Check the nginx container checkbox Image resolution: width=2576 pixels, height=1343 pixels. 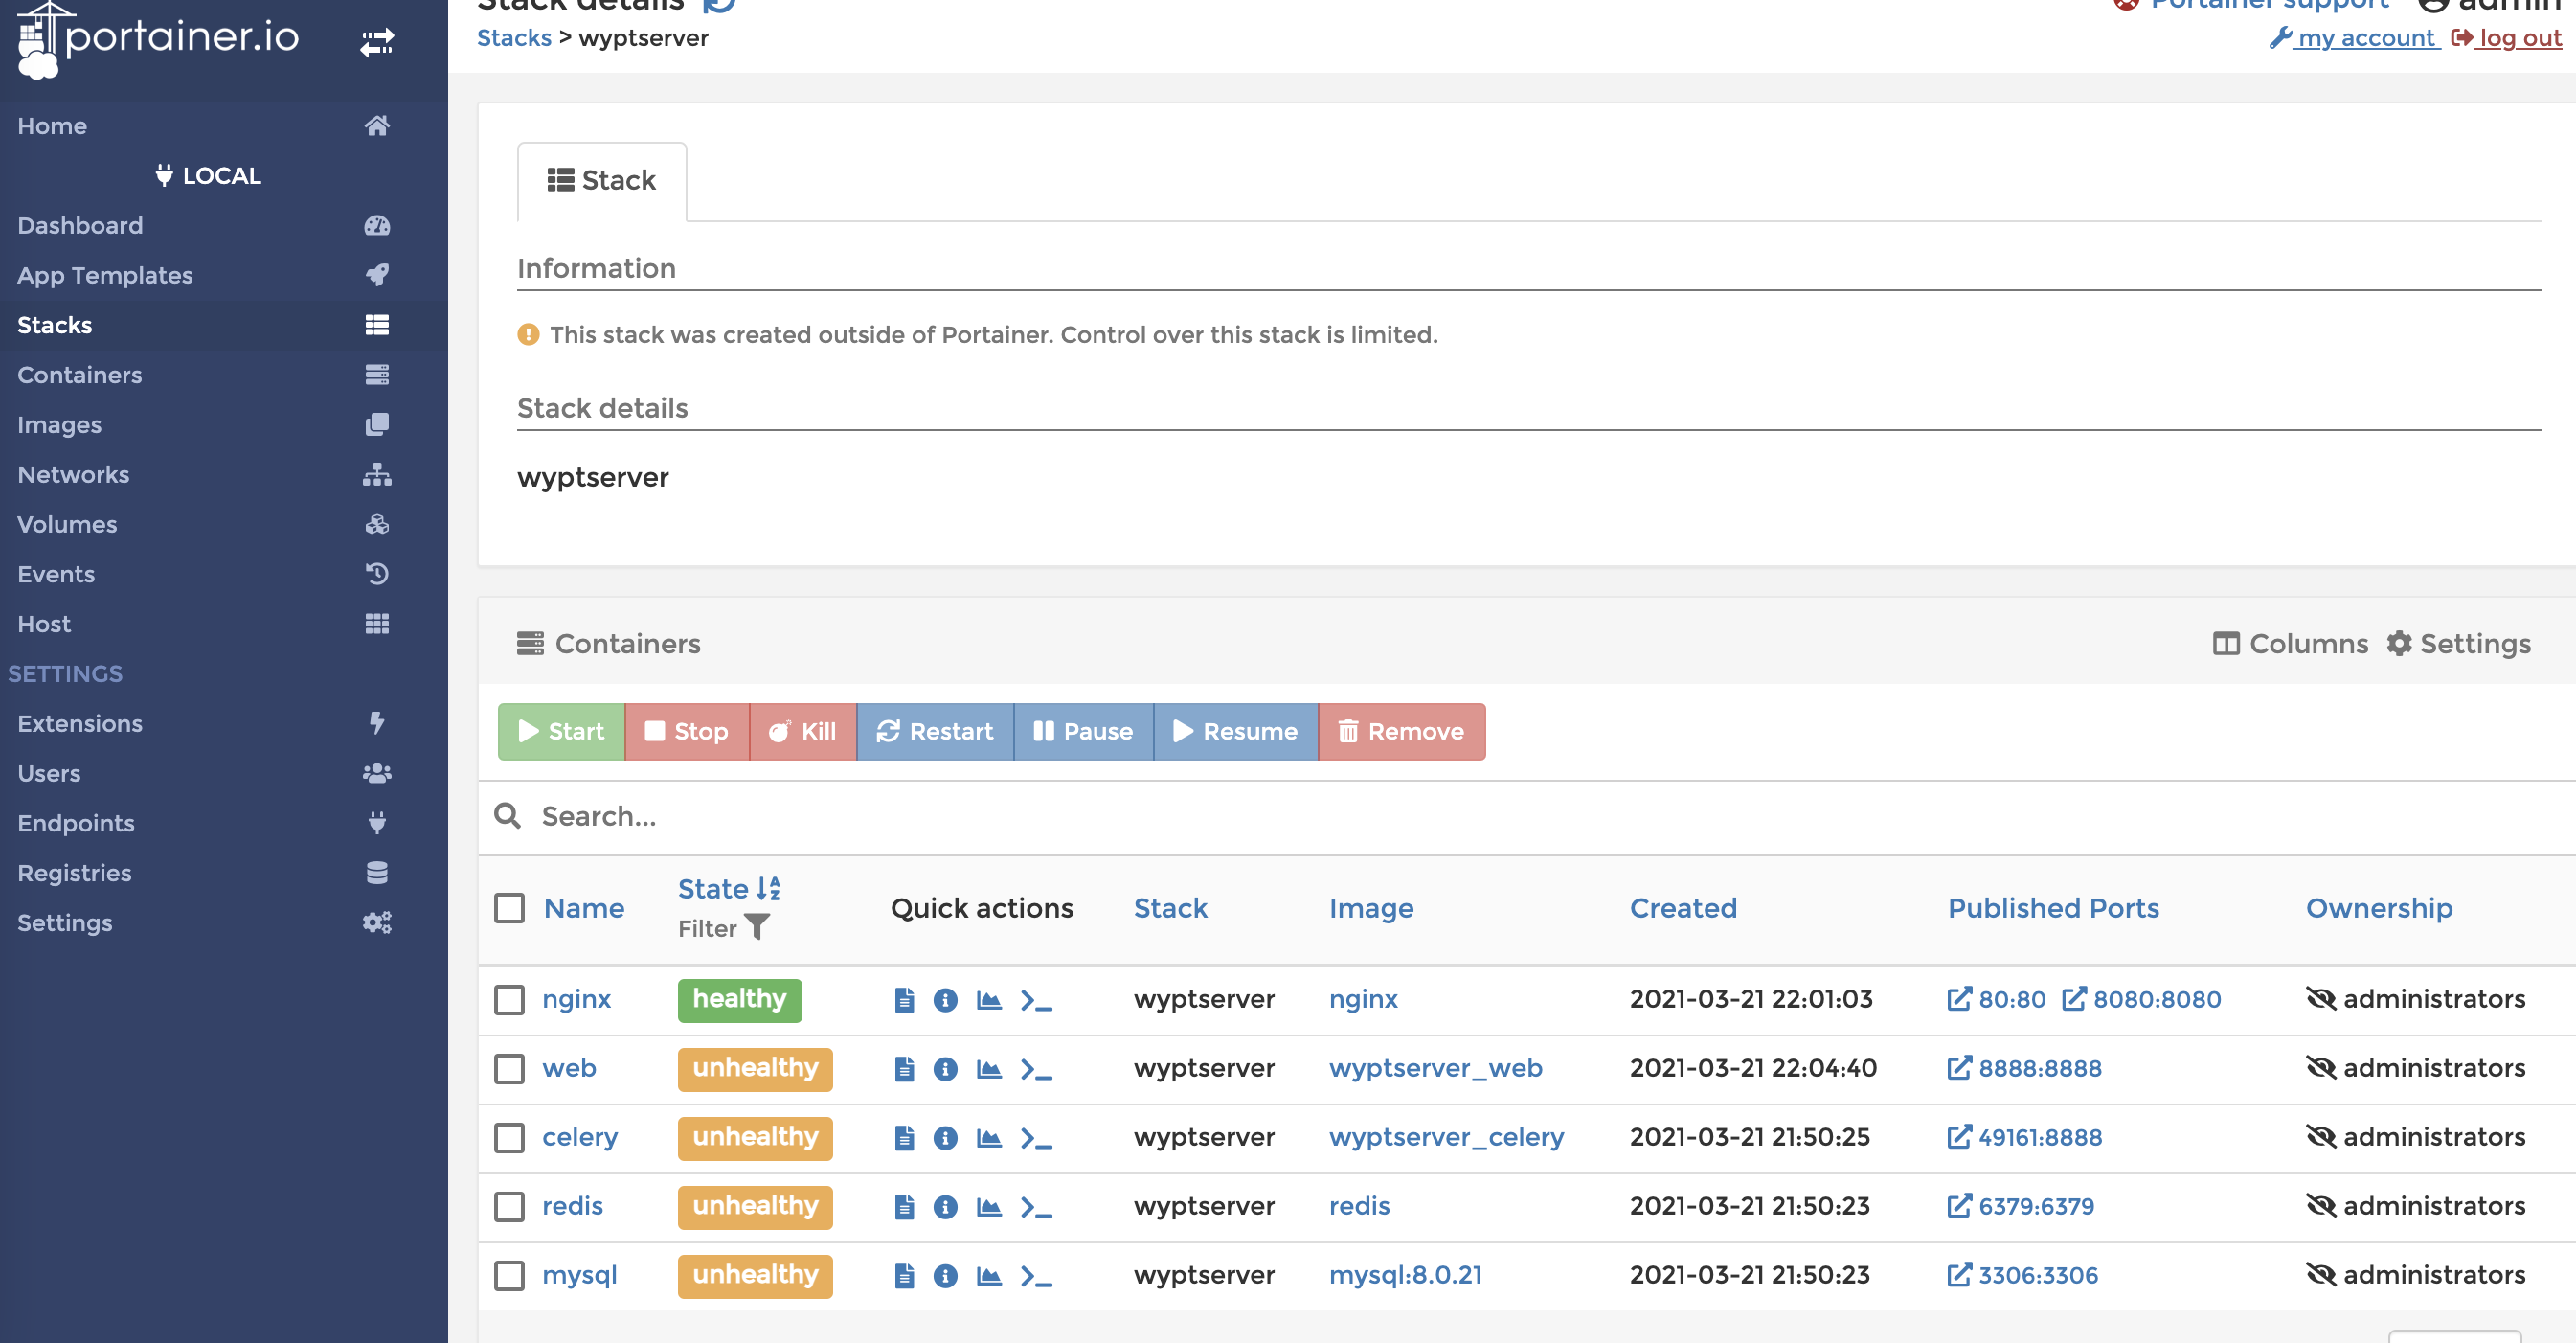point(510,1000)
